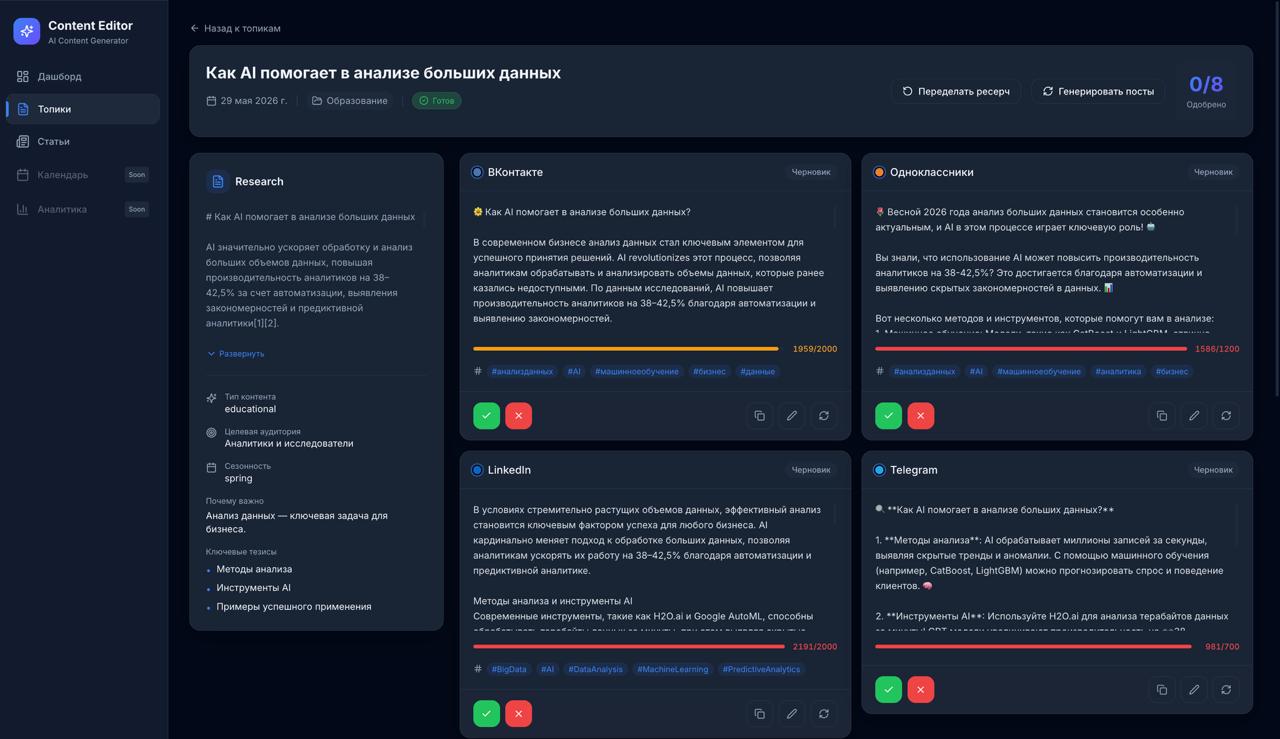Approve the Telegram post
Screen dimensions: 1280x739
coord(888,689)
